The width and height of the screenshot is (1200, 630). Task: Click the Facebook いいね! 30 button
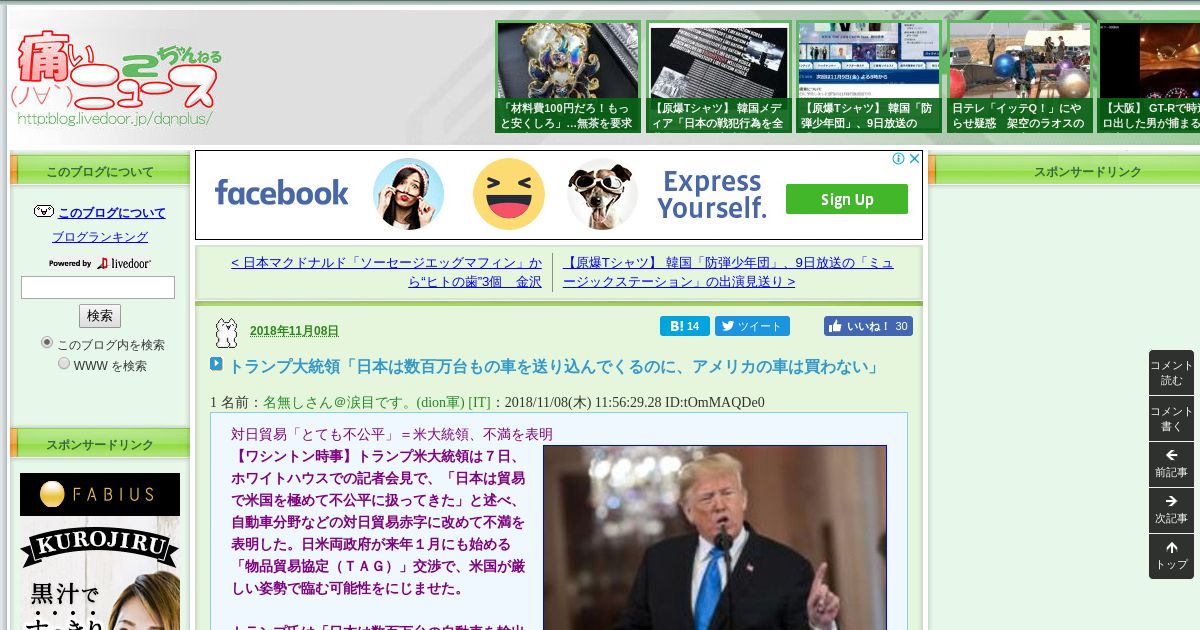click(x=868, y=326)
